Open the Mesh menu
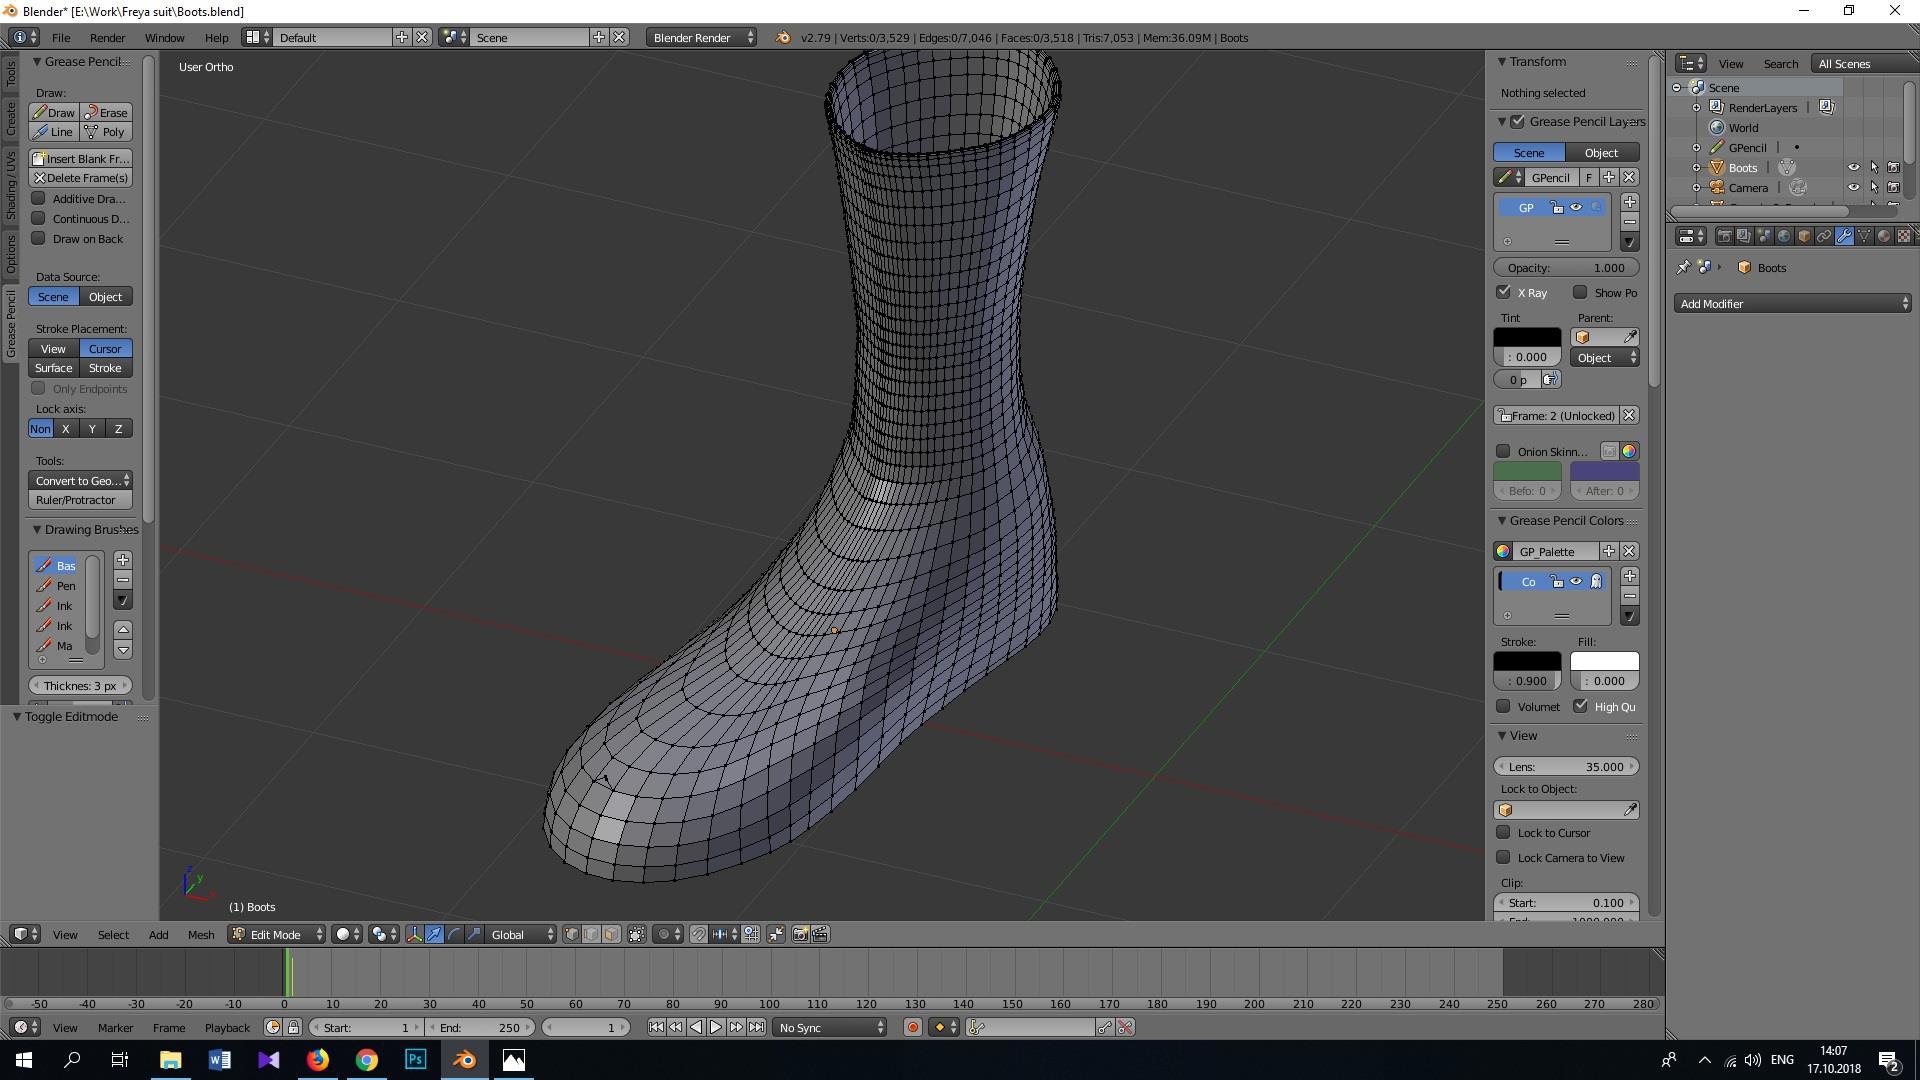The image size is (1920, 1080). [200, 934]
